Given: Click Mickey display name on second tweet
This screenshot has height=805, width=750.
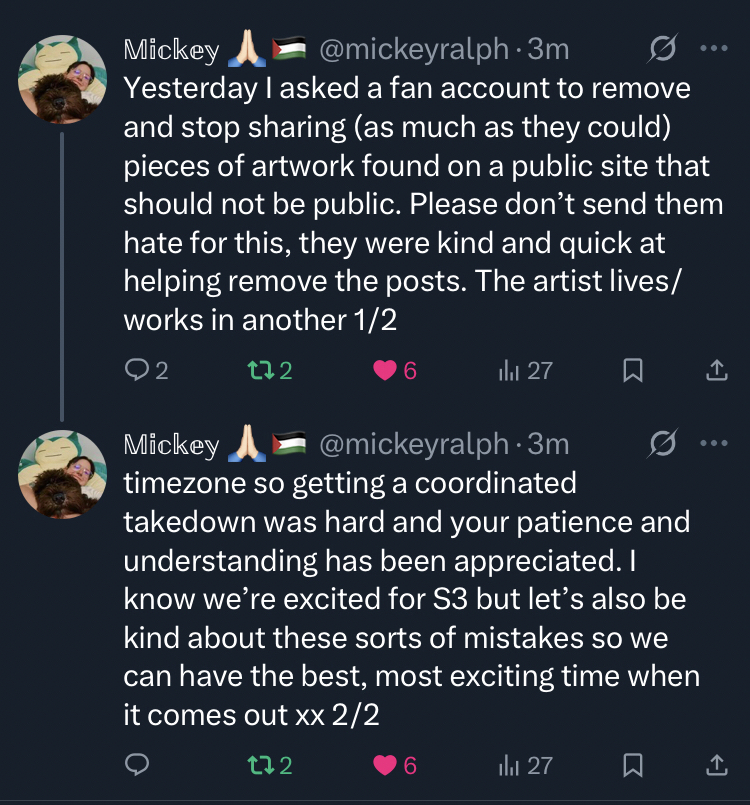Looking at the screenshot, I should pyautogui.click(x=171, y=443).
